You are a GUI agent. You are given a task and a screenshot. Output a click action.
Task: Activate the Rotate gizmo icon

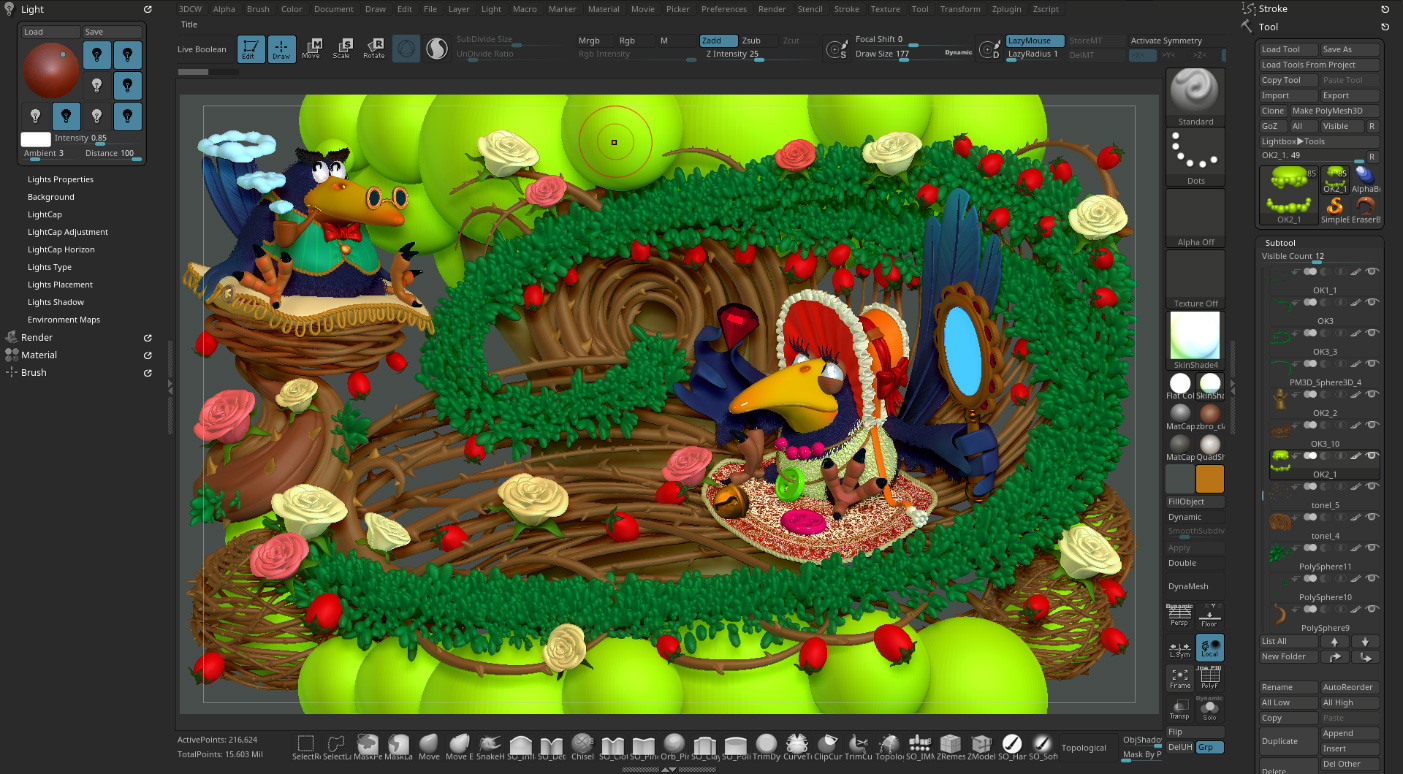click(373, 48)
